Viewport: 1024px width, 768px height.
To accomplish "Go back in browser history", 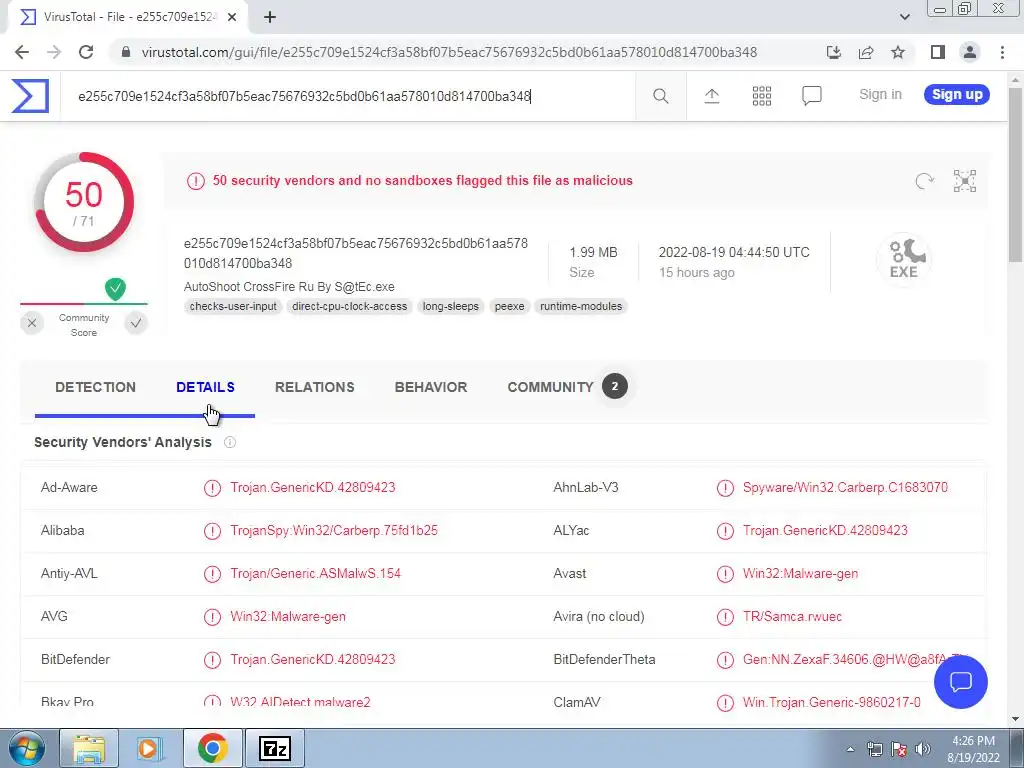I will 22,52.
